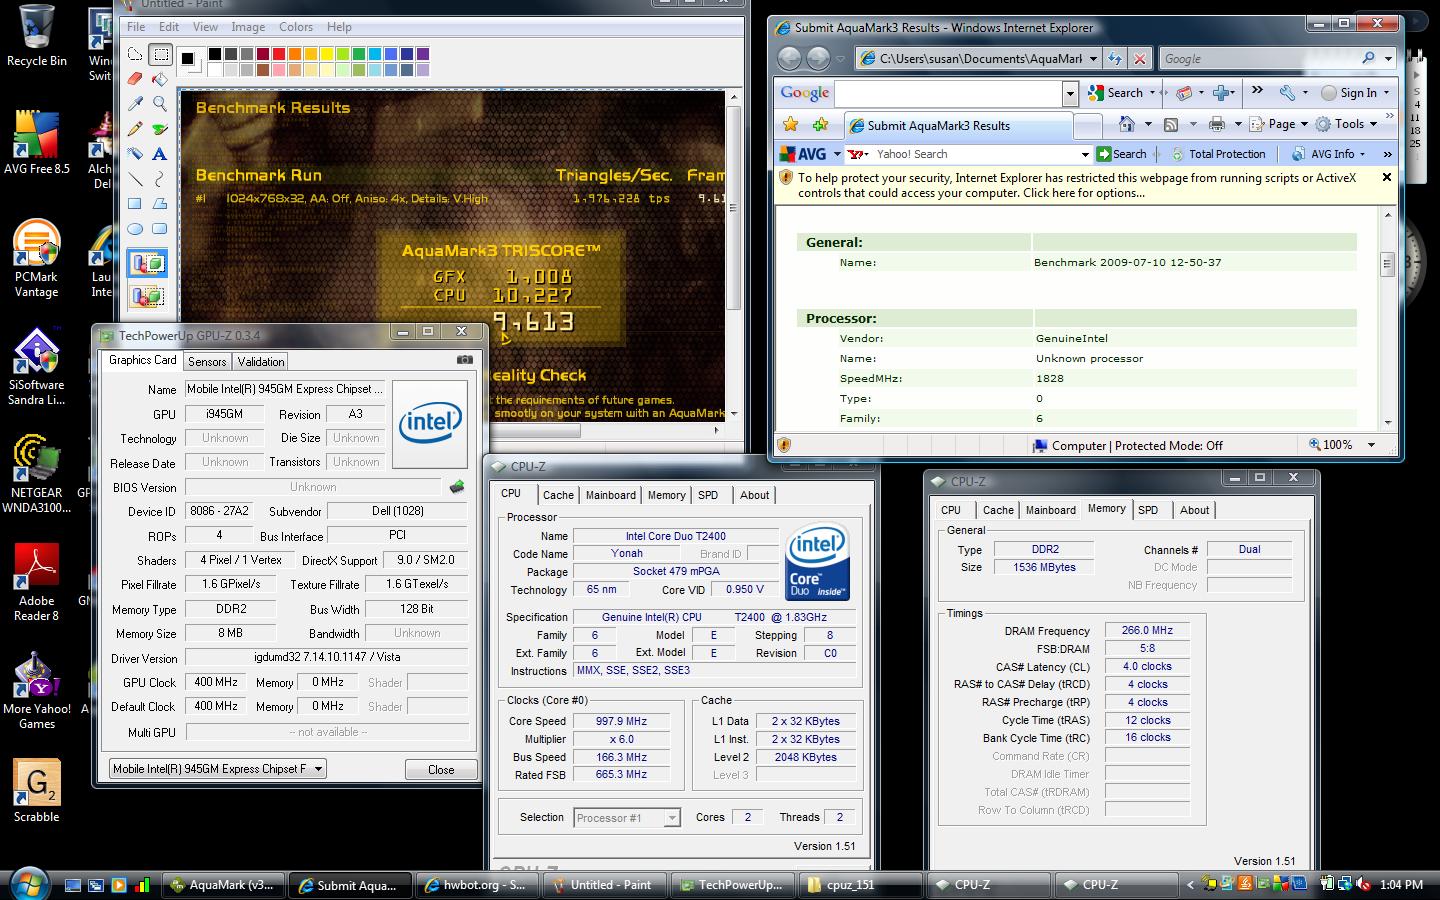The width and height of the screenshot is (1440, 900).
Task: Select the Ellipse tool in Paint
Action: [135, 229]
